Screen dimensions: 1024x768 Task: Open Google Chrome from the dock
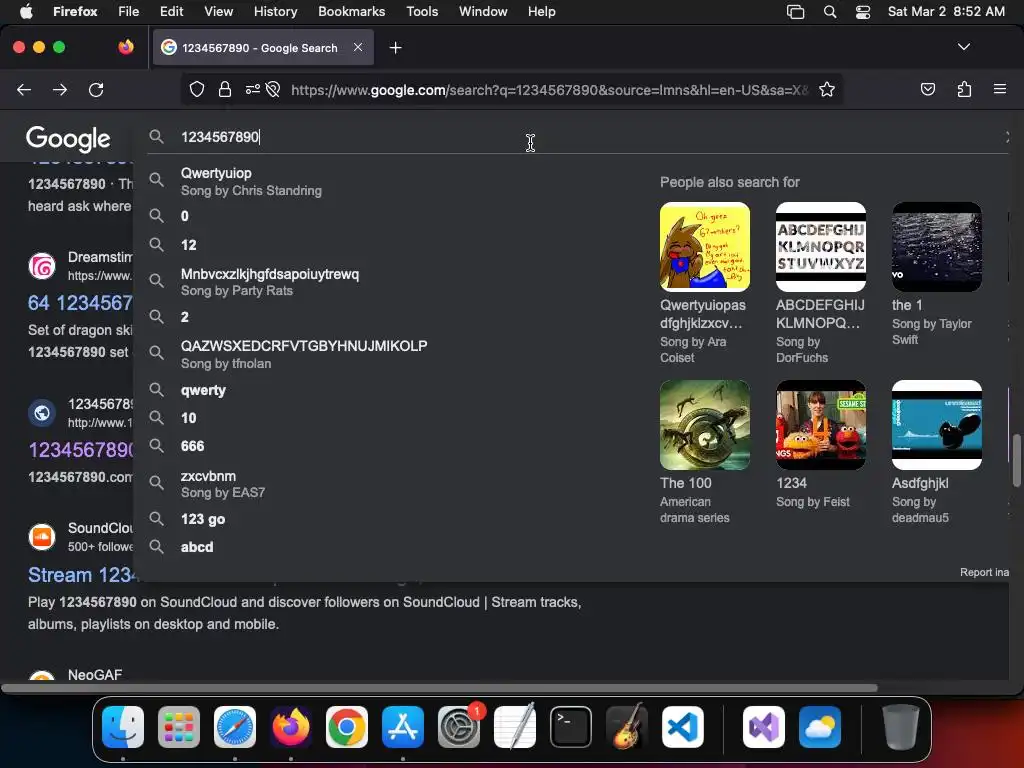347,727
